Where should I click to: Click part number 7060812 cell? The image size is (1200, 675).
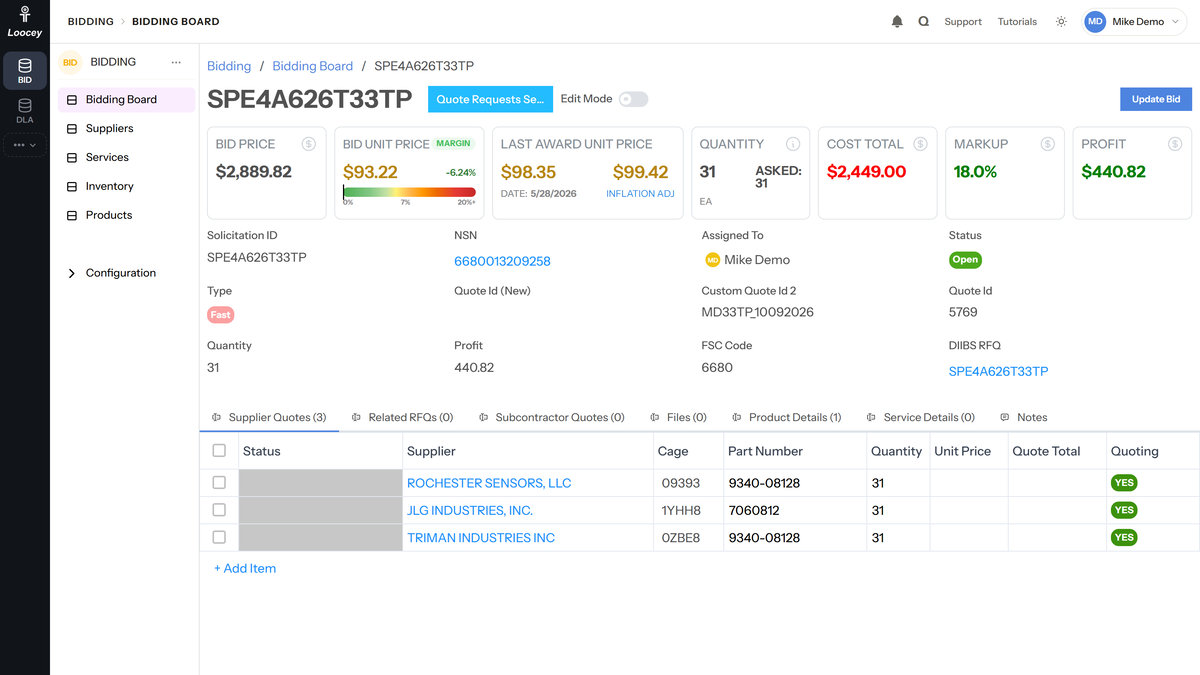click(795, 510)
